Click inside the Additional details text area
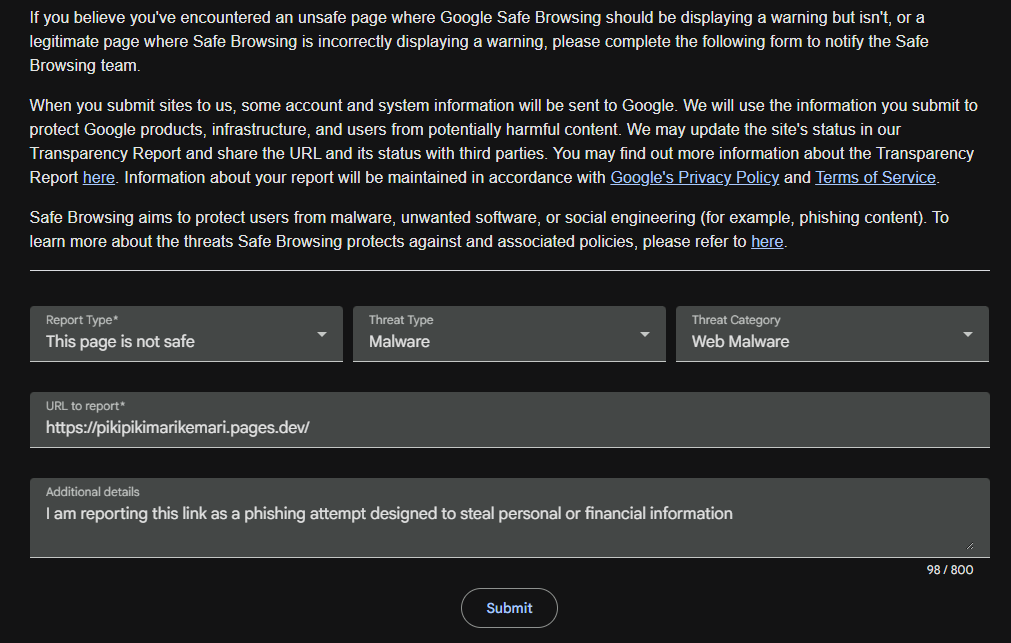 (509, 518)
